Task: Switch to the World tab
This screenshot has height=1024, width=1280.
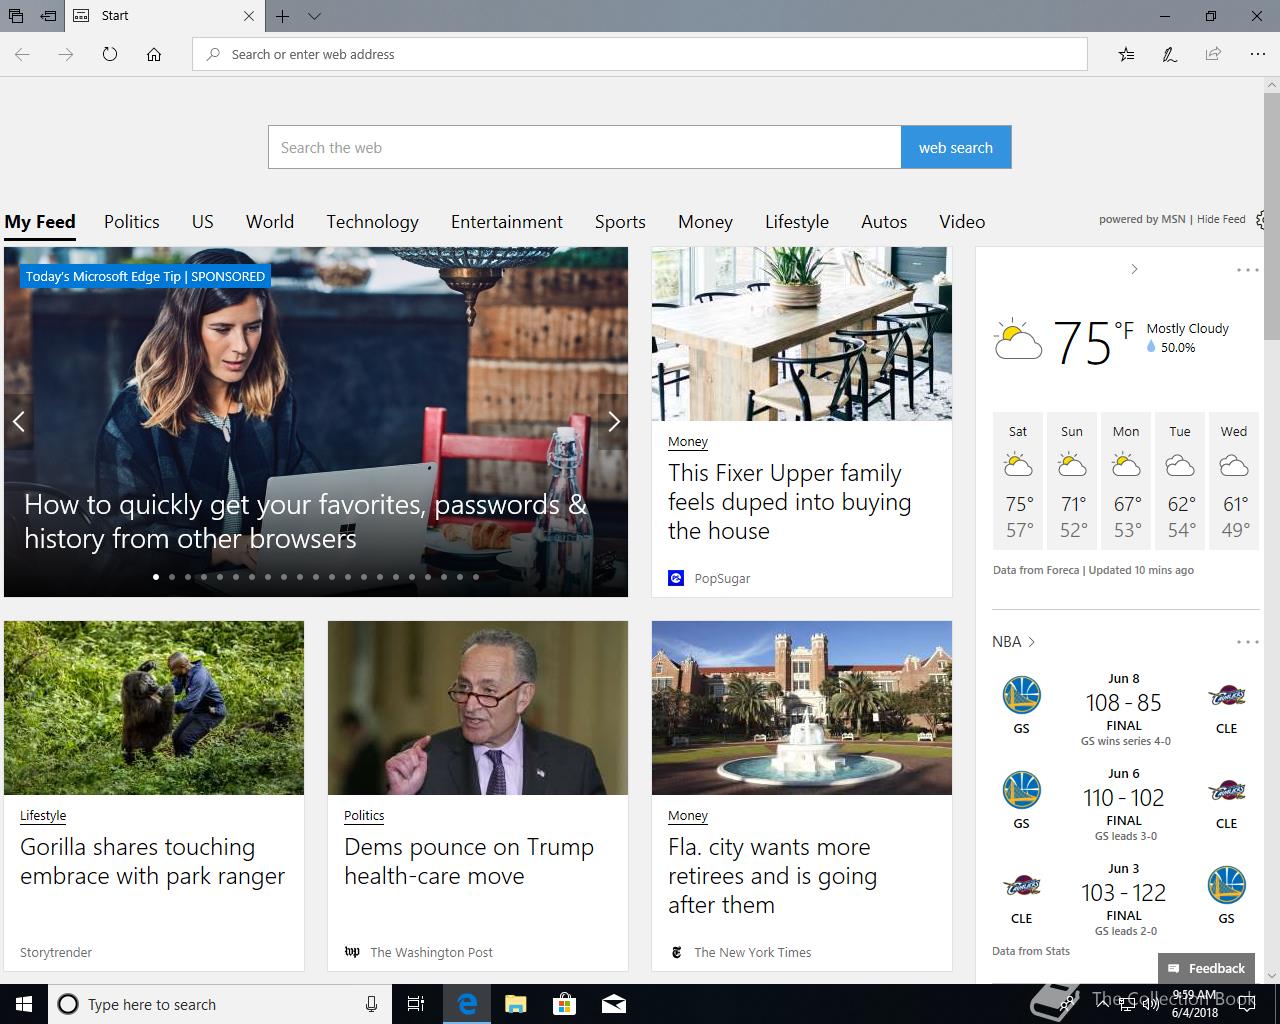Action: pyautogui.click(x=270, y=222)
